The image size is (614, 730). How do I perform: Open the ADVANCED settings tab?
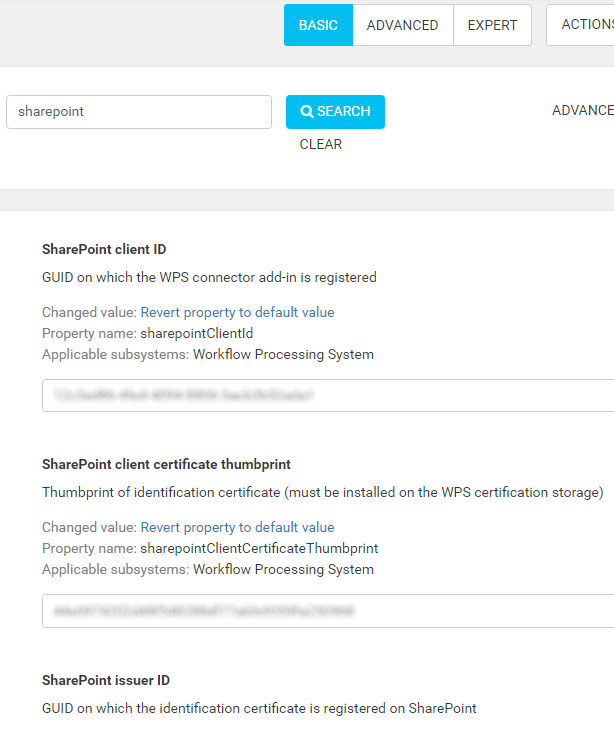click(403, 25)
